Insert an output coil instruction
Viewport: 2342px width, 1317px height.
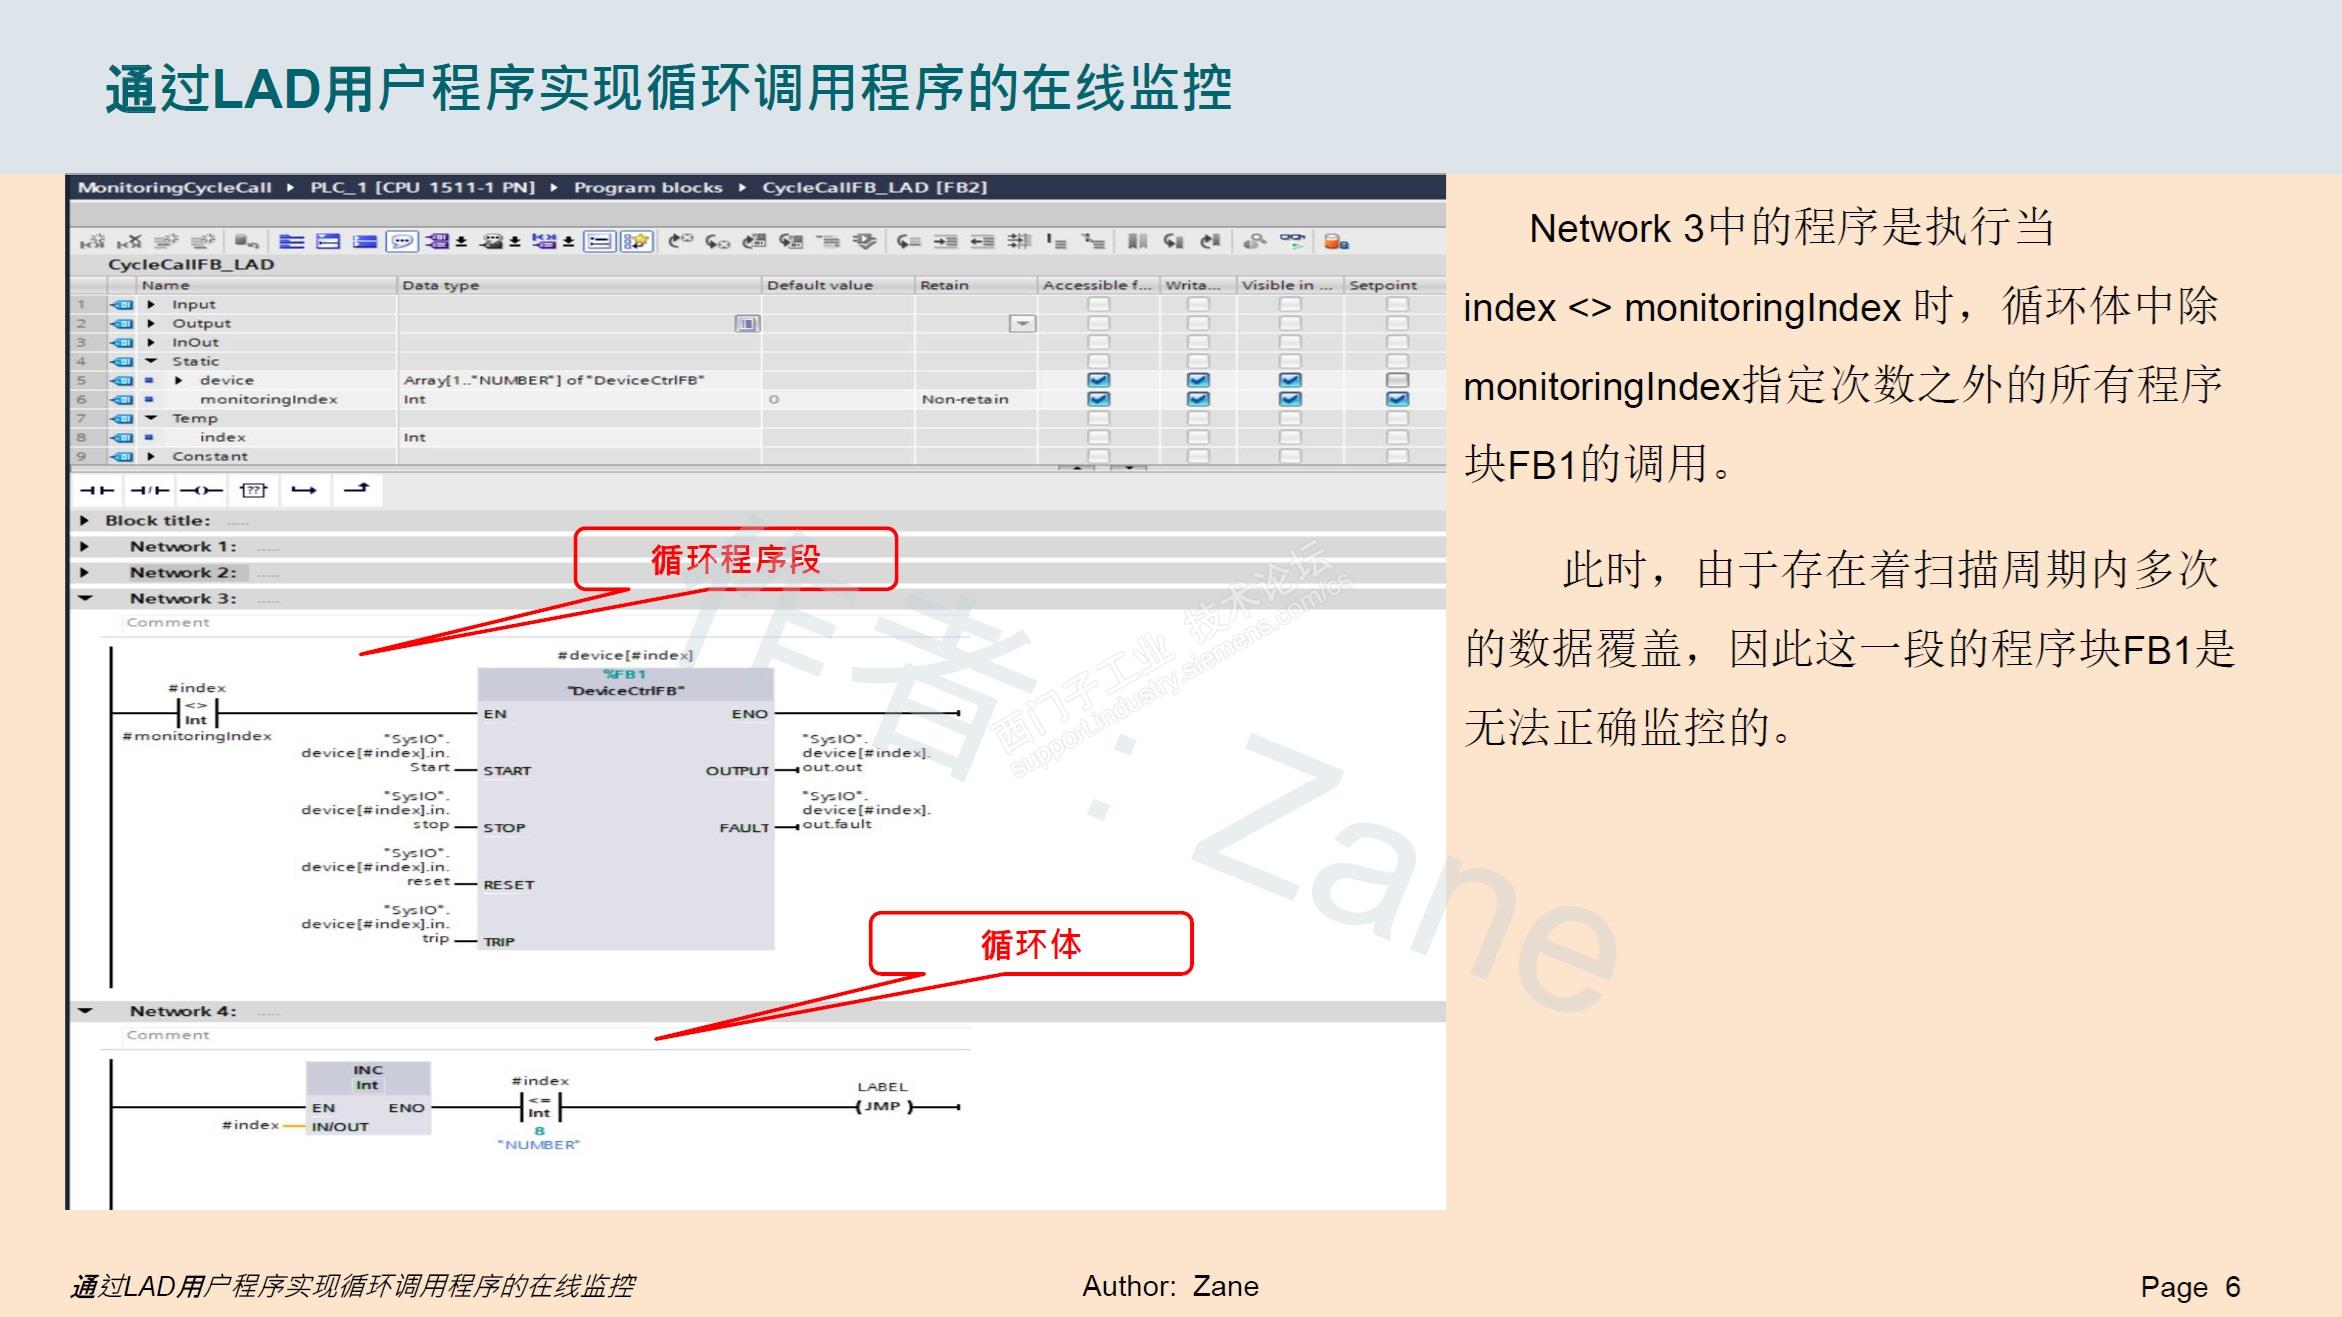tap(201, 490)
